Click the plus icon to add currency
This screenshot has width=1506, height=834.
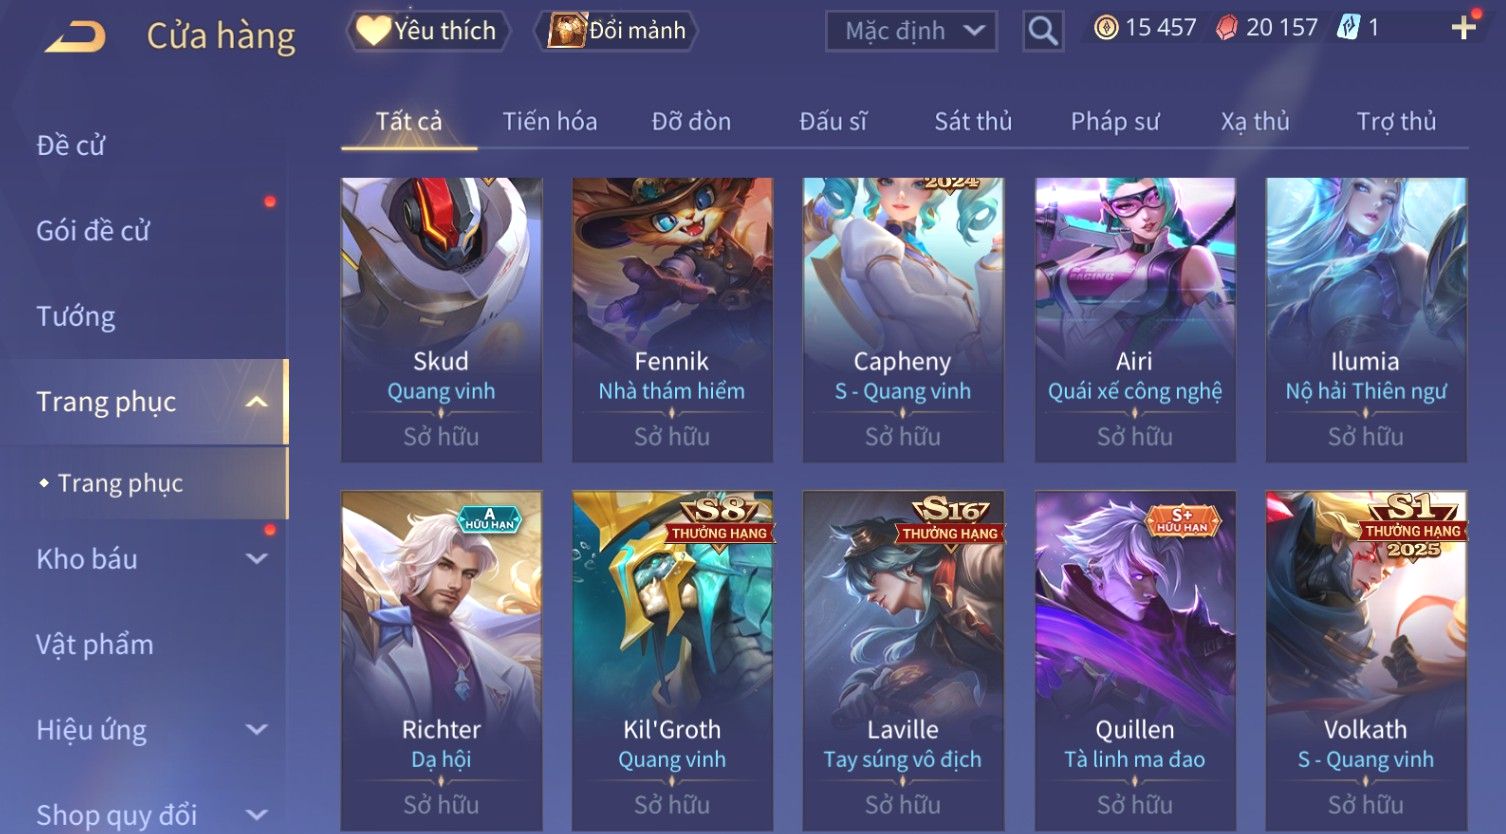coord(1464,28)
